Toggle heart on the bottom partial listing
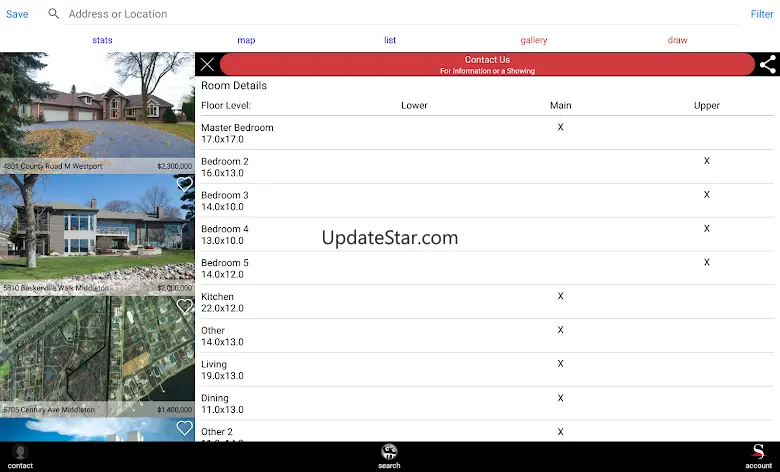This screenshot has width=780, height=472. [185, 428]
